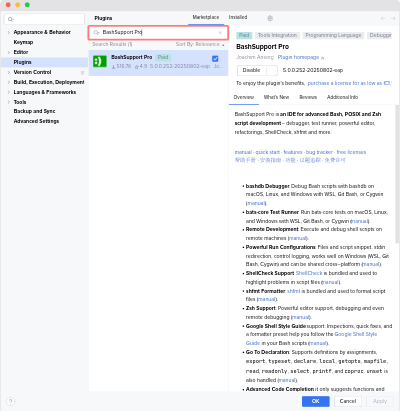The image size is (400, 411).
Task: Open manual link for Remote Development
Action: click(298, 238)
